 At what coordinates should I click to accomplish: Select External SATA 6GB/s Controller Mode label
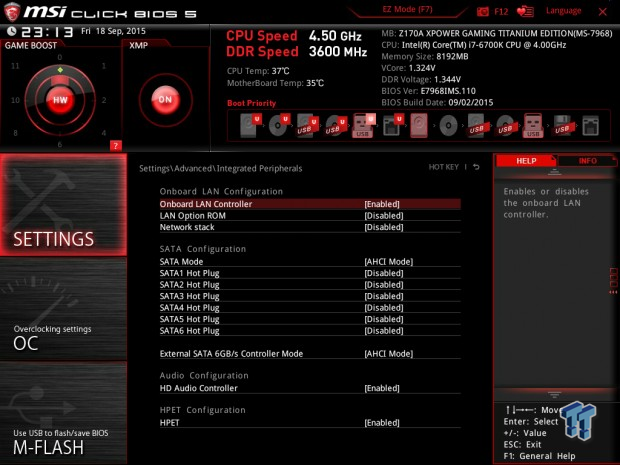click(x=231, y=353)
